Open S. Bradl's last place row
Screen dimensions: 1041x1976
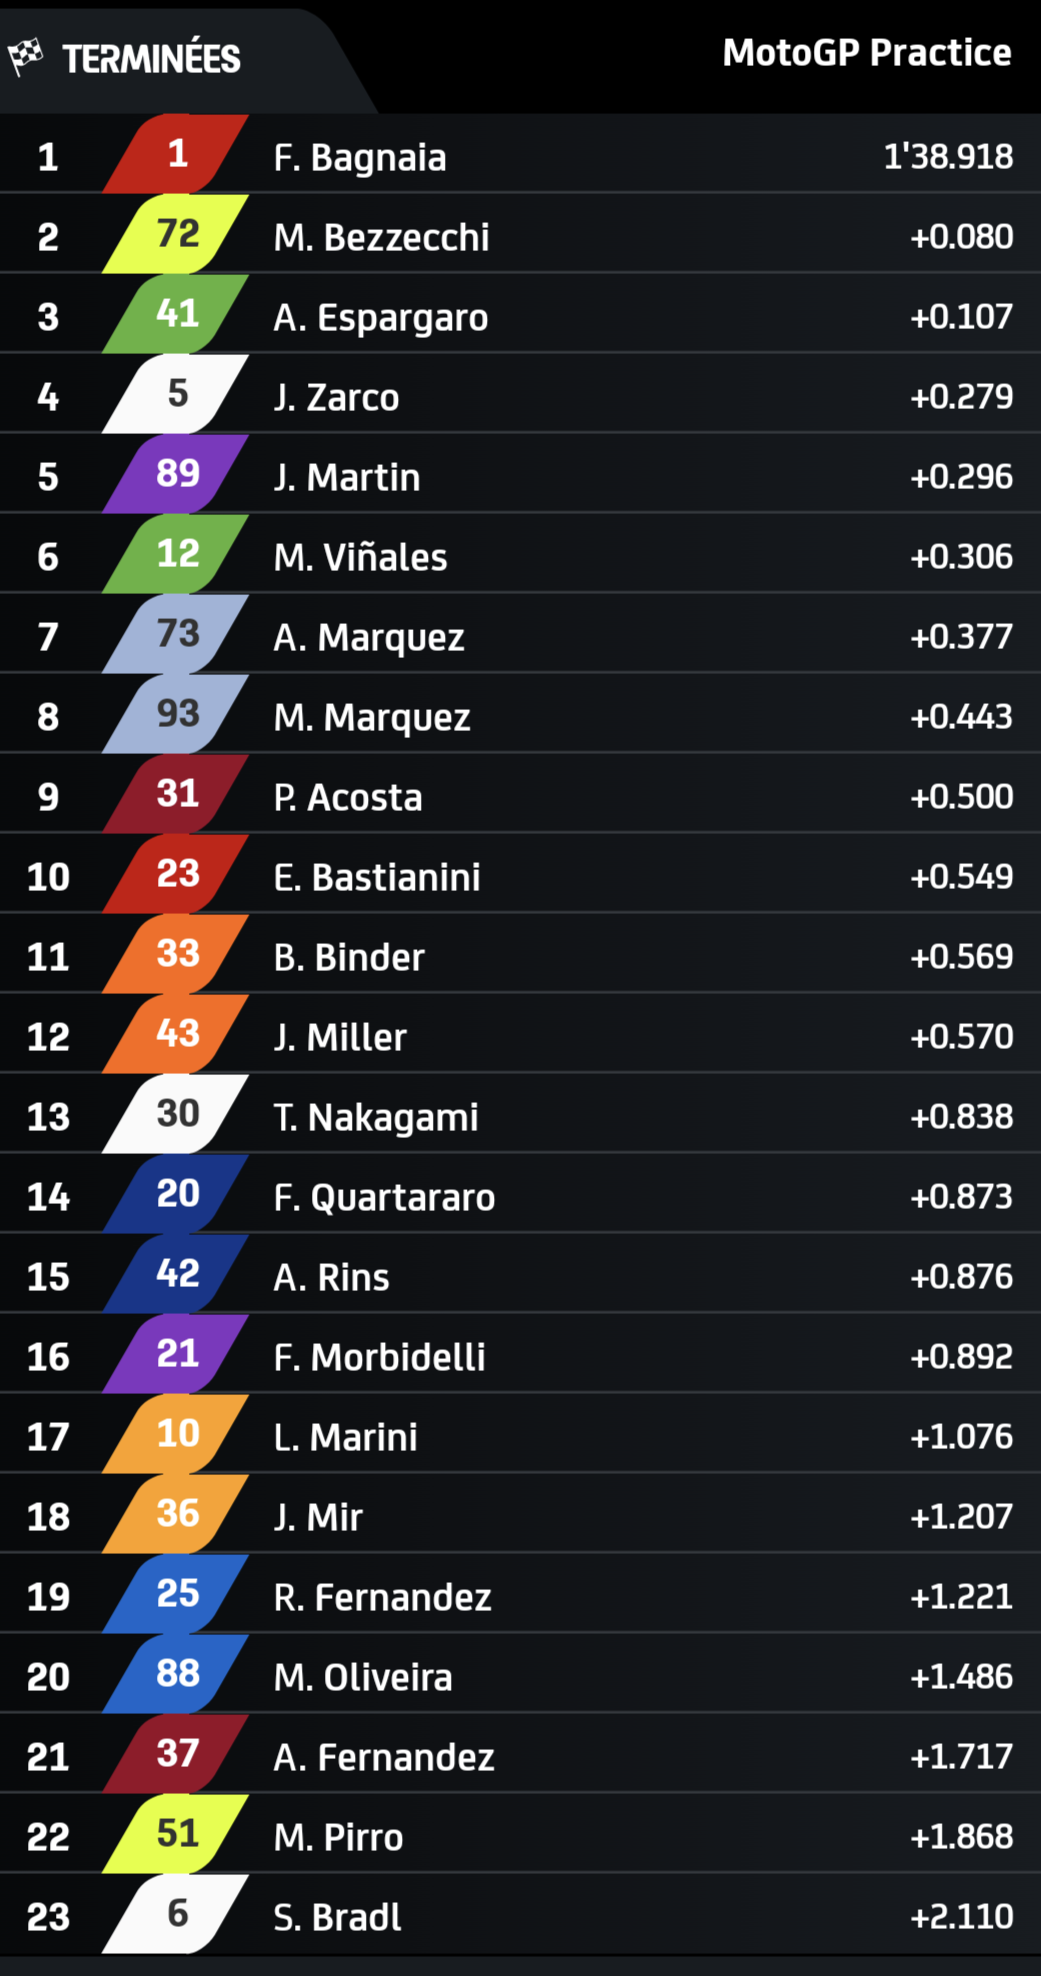(x=520, y=1913)
